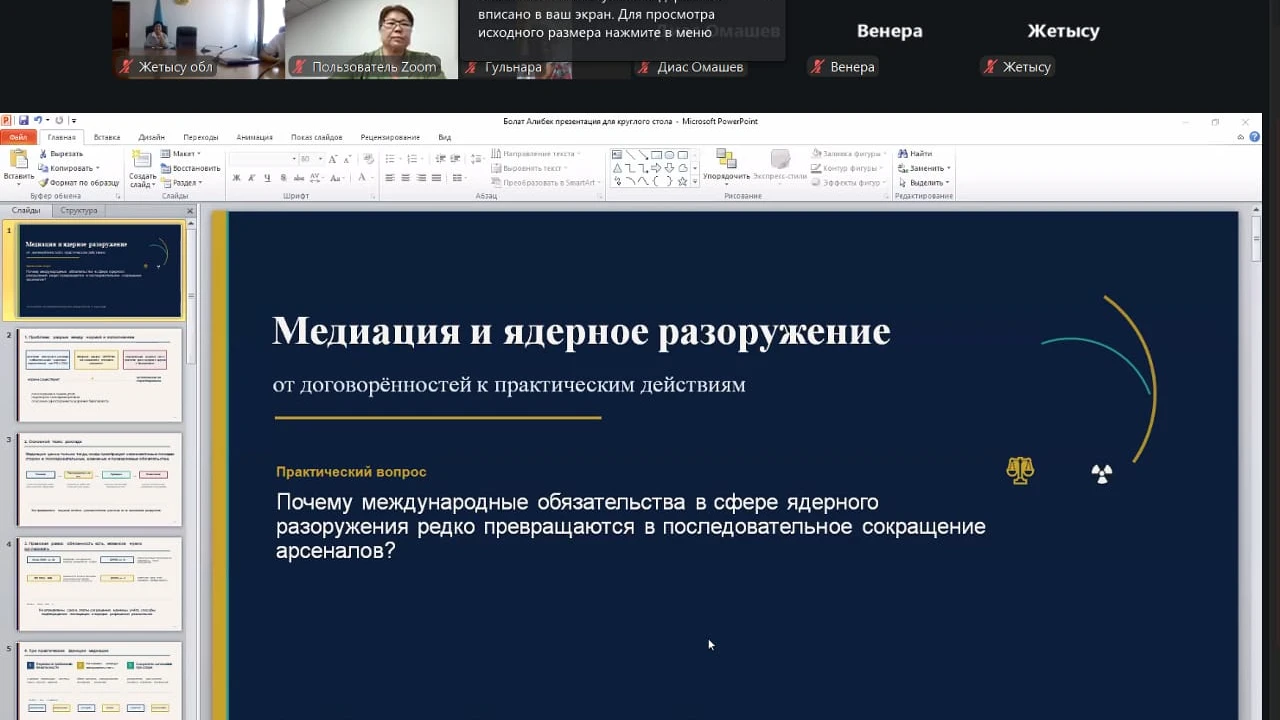The height and width of the screenshot is (720, 1280).
Task: Reset slide with Восстановить
Action: 190,168
